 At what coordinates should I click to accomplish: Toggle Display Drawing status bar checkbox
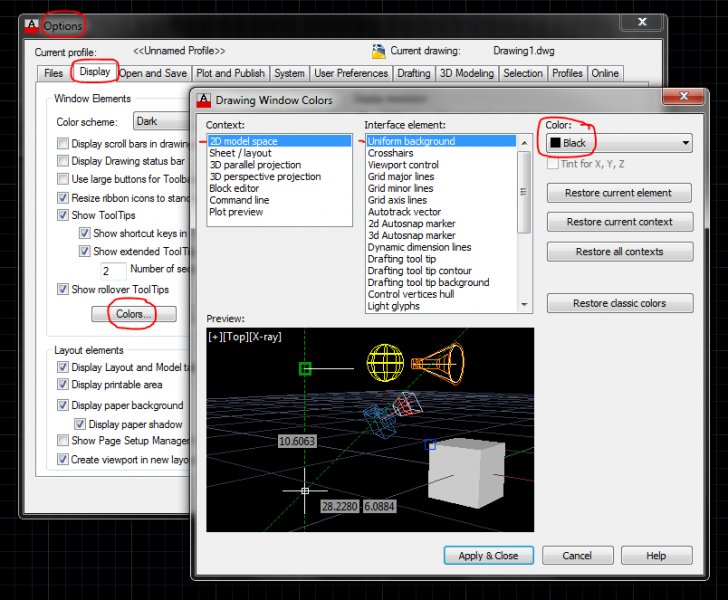pyautogui.click(x=63, y=161)
